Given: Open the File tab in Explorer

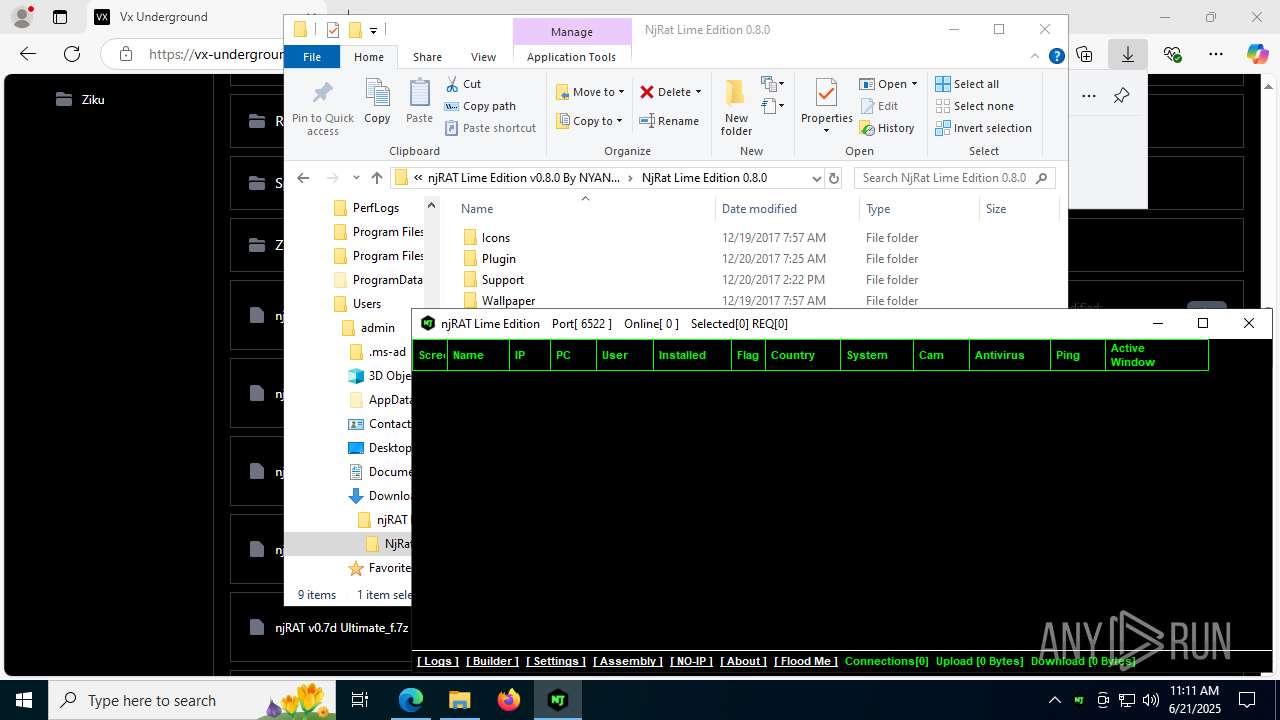Looking at the screenshot, I should [x=312, y=57].
